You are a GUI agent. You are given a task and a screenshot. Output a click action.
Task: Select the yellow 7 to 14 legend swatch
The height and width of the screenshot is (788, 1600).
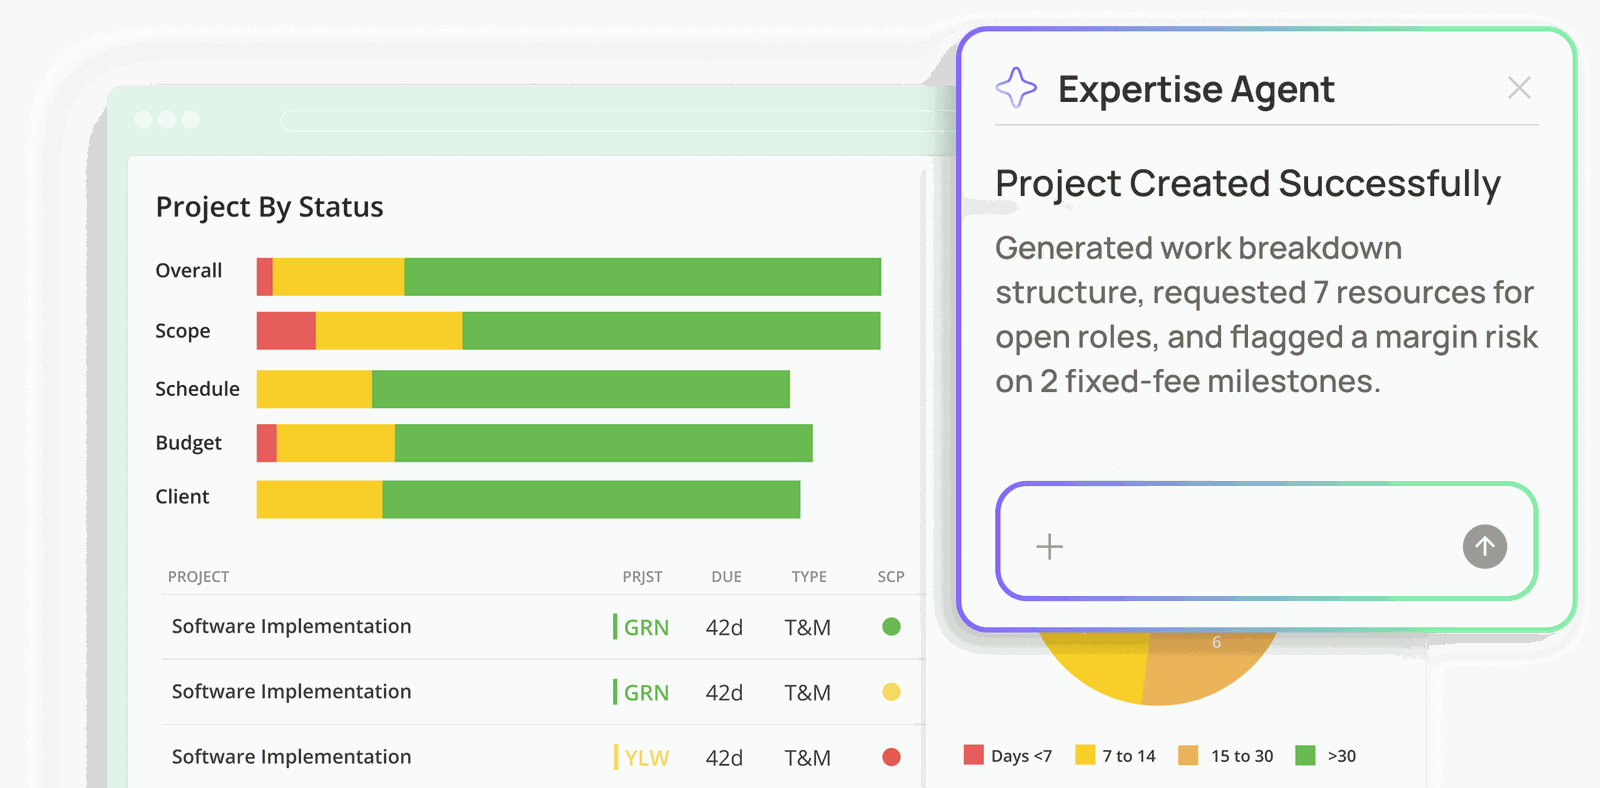coord(1085,755)
